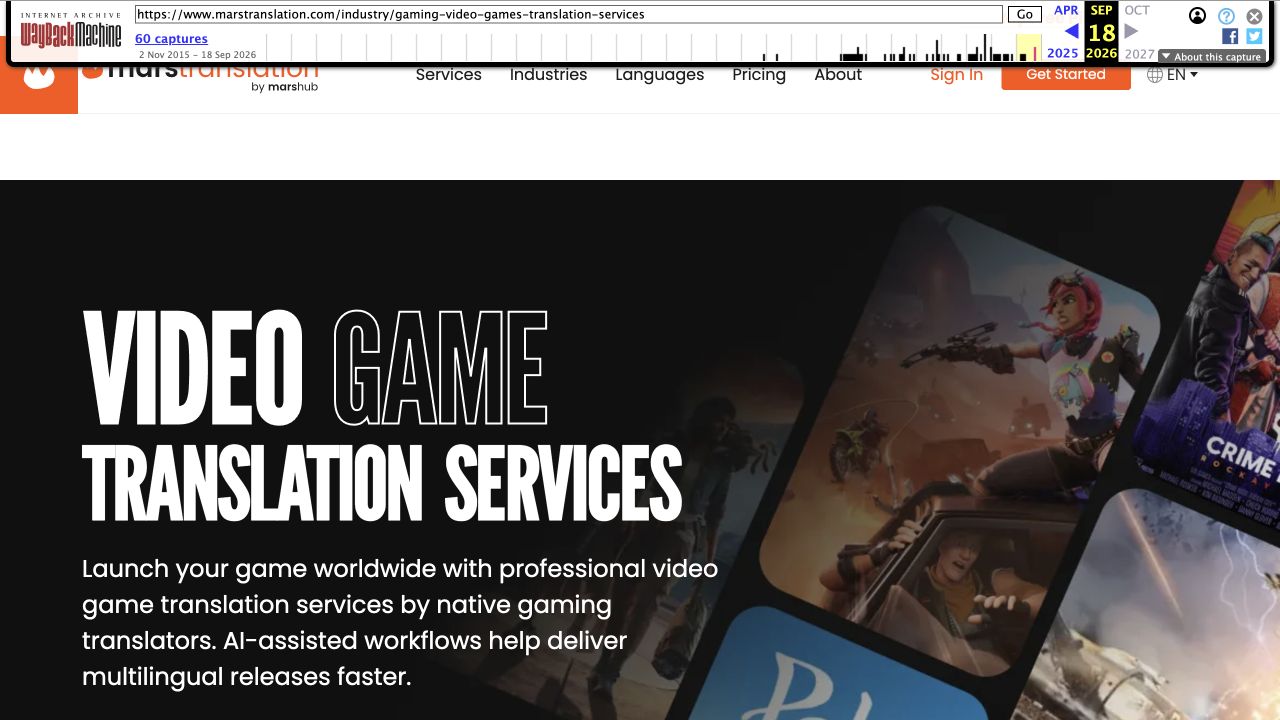Image resolution: width=1280 pixels, height=720 pixels.
Task: Click the 'VIDEO GAME' hero heading
Action: (315, 368)
